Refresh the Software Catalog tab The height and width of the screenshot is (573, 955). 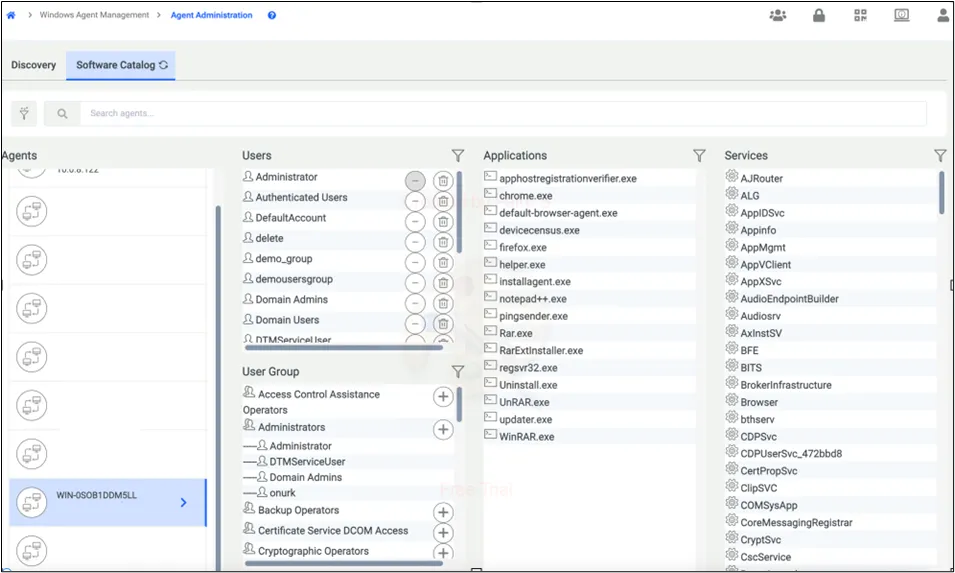[x=163, y=65]
